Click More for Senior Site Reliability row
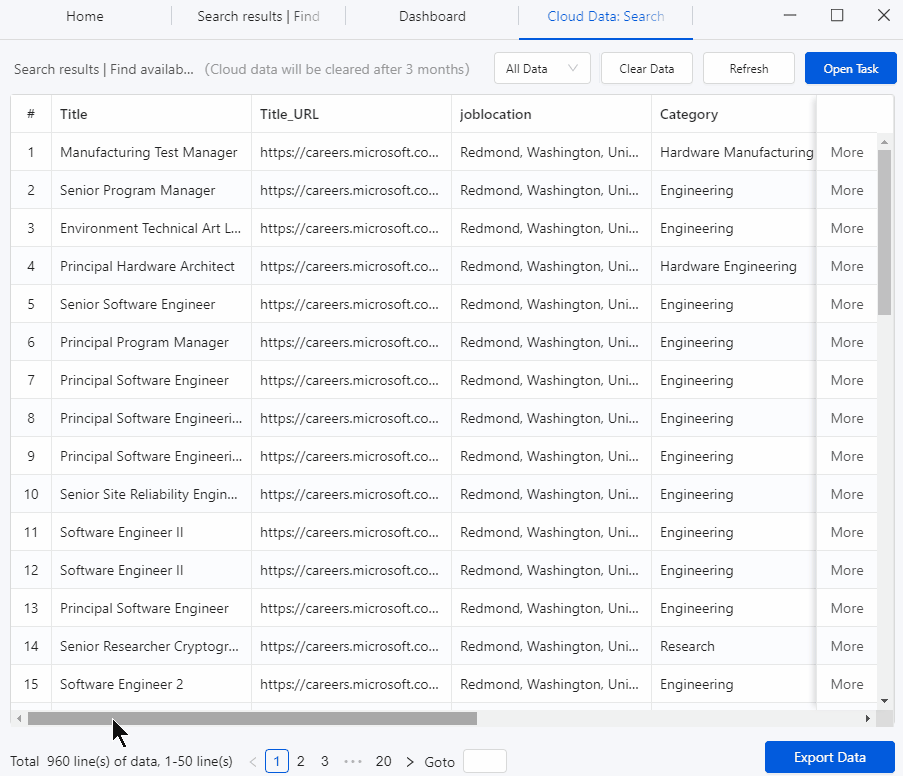The width and height of the screenshot is (903, 776). 847,494
